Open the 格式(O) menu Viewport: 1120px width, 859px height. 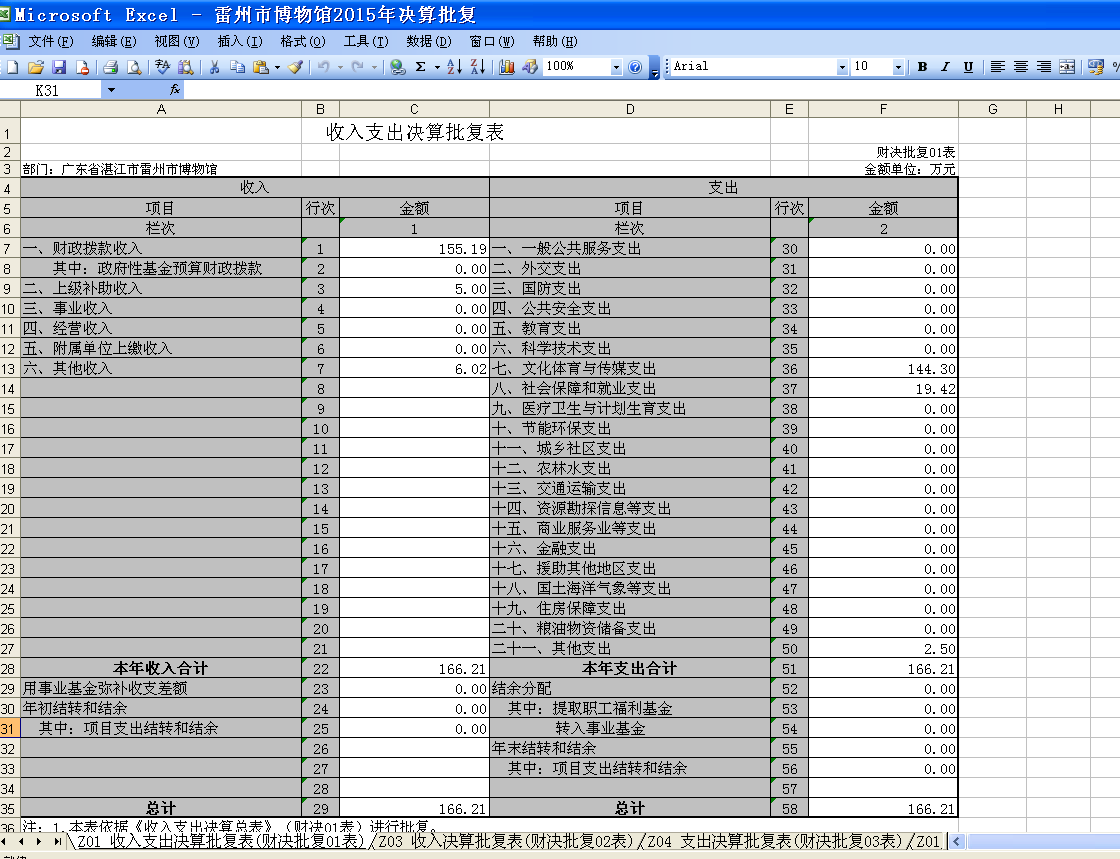click(x=302, y=41)
